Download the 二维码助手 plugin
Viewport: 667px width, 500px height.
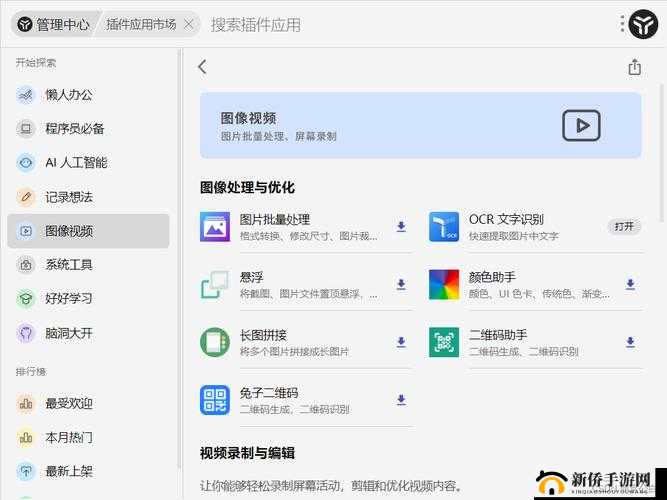tap(630, 342)
